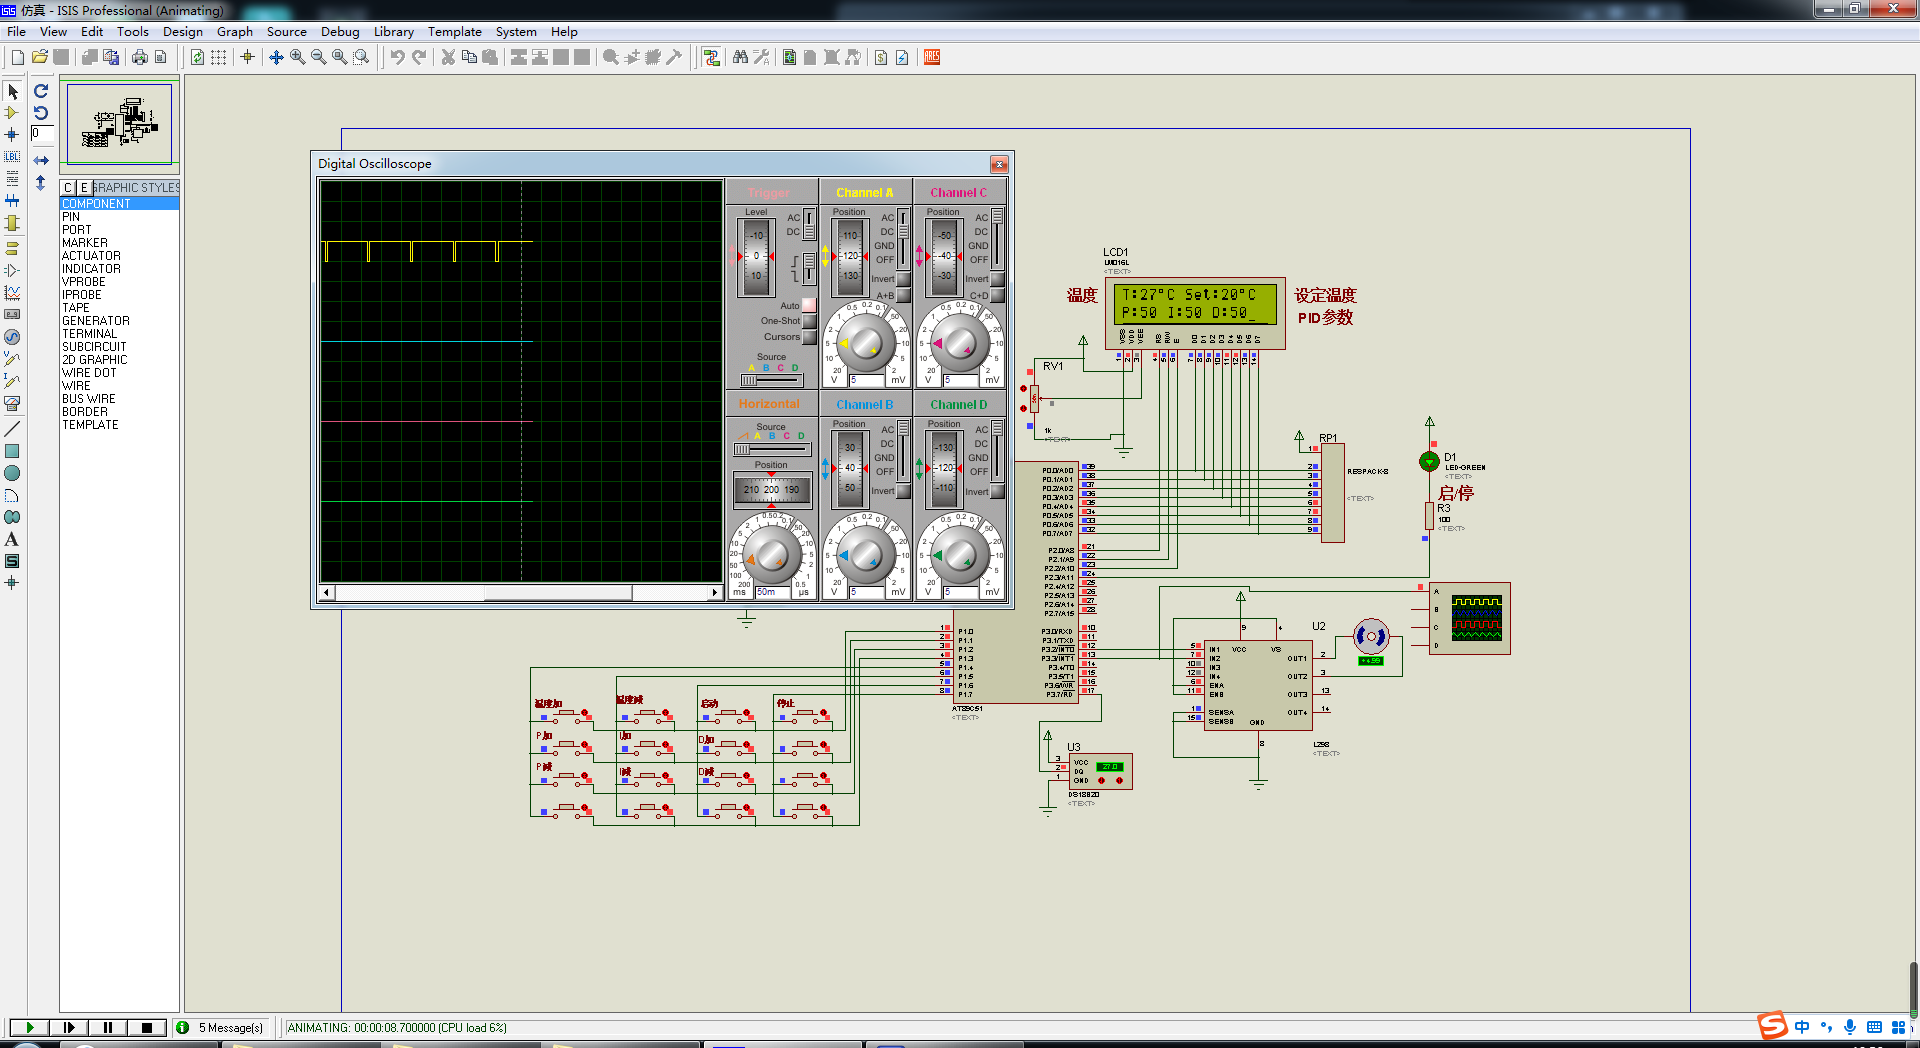The height and width of the screenshot is (1048, 1920).
Task: Launch ARES netlist transfer
Action: (932, 57)
